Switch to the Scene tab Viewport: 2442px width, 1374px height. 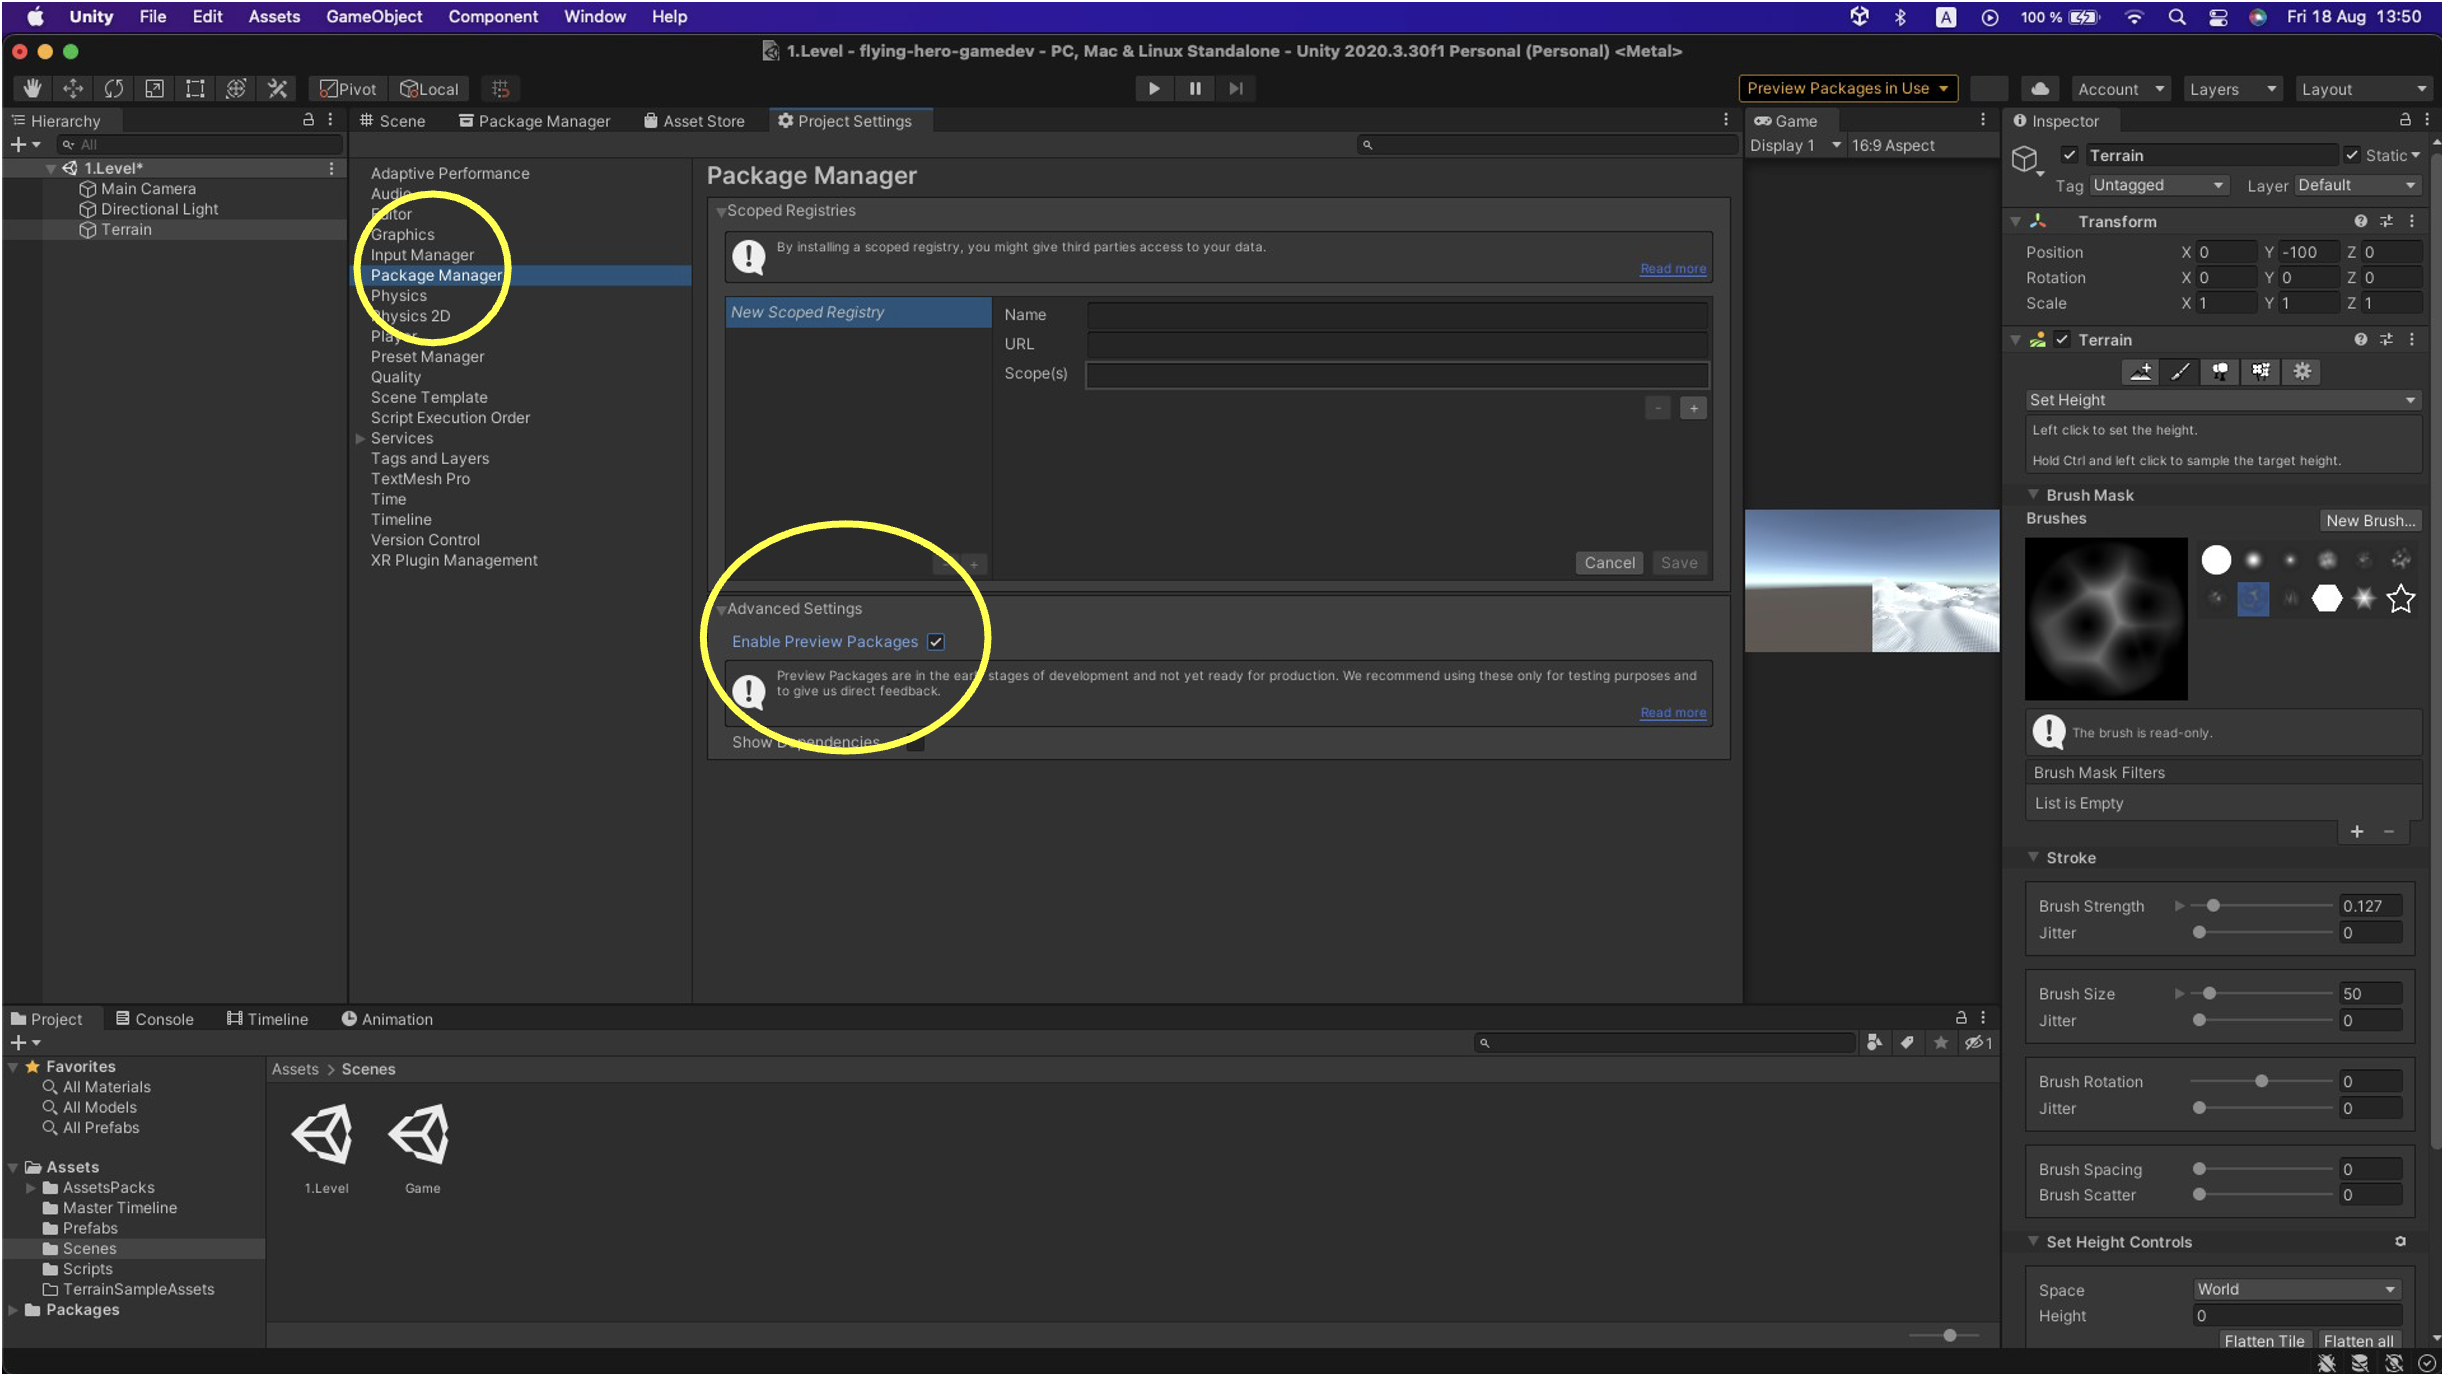click(393, 121)
